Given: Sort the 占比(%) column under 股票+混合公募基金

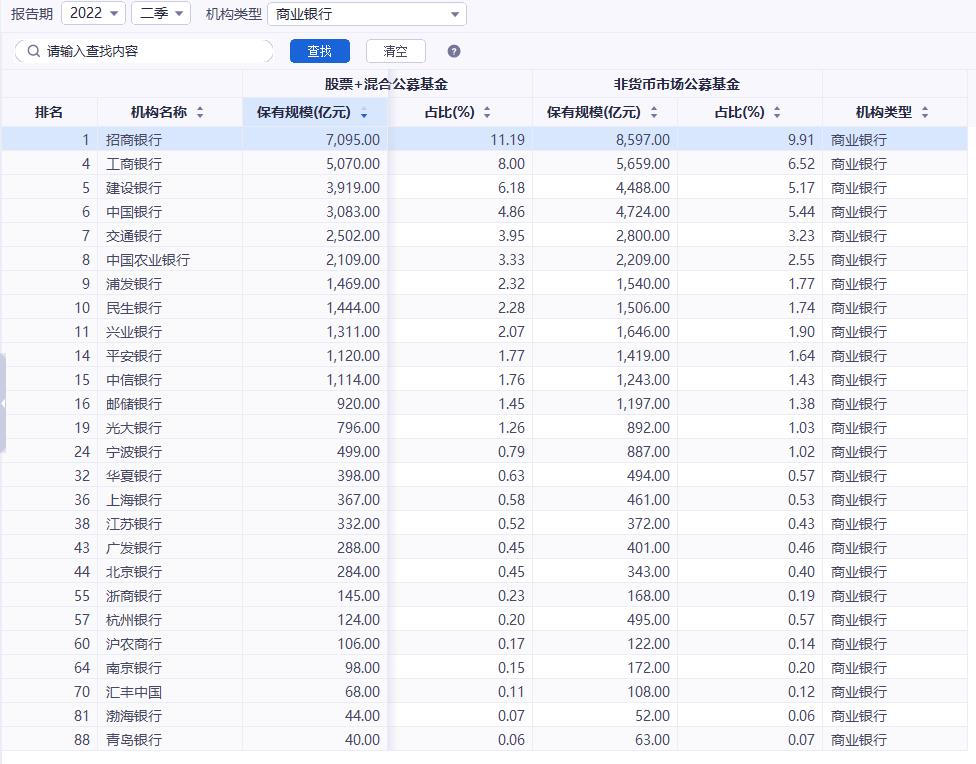Looking at the screenshot, I should coord(487,113).
